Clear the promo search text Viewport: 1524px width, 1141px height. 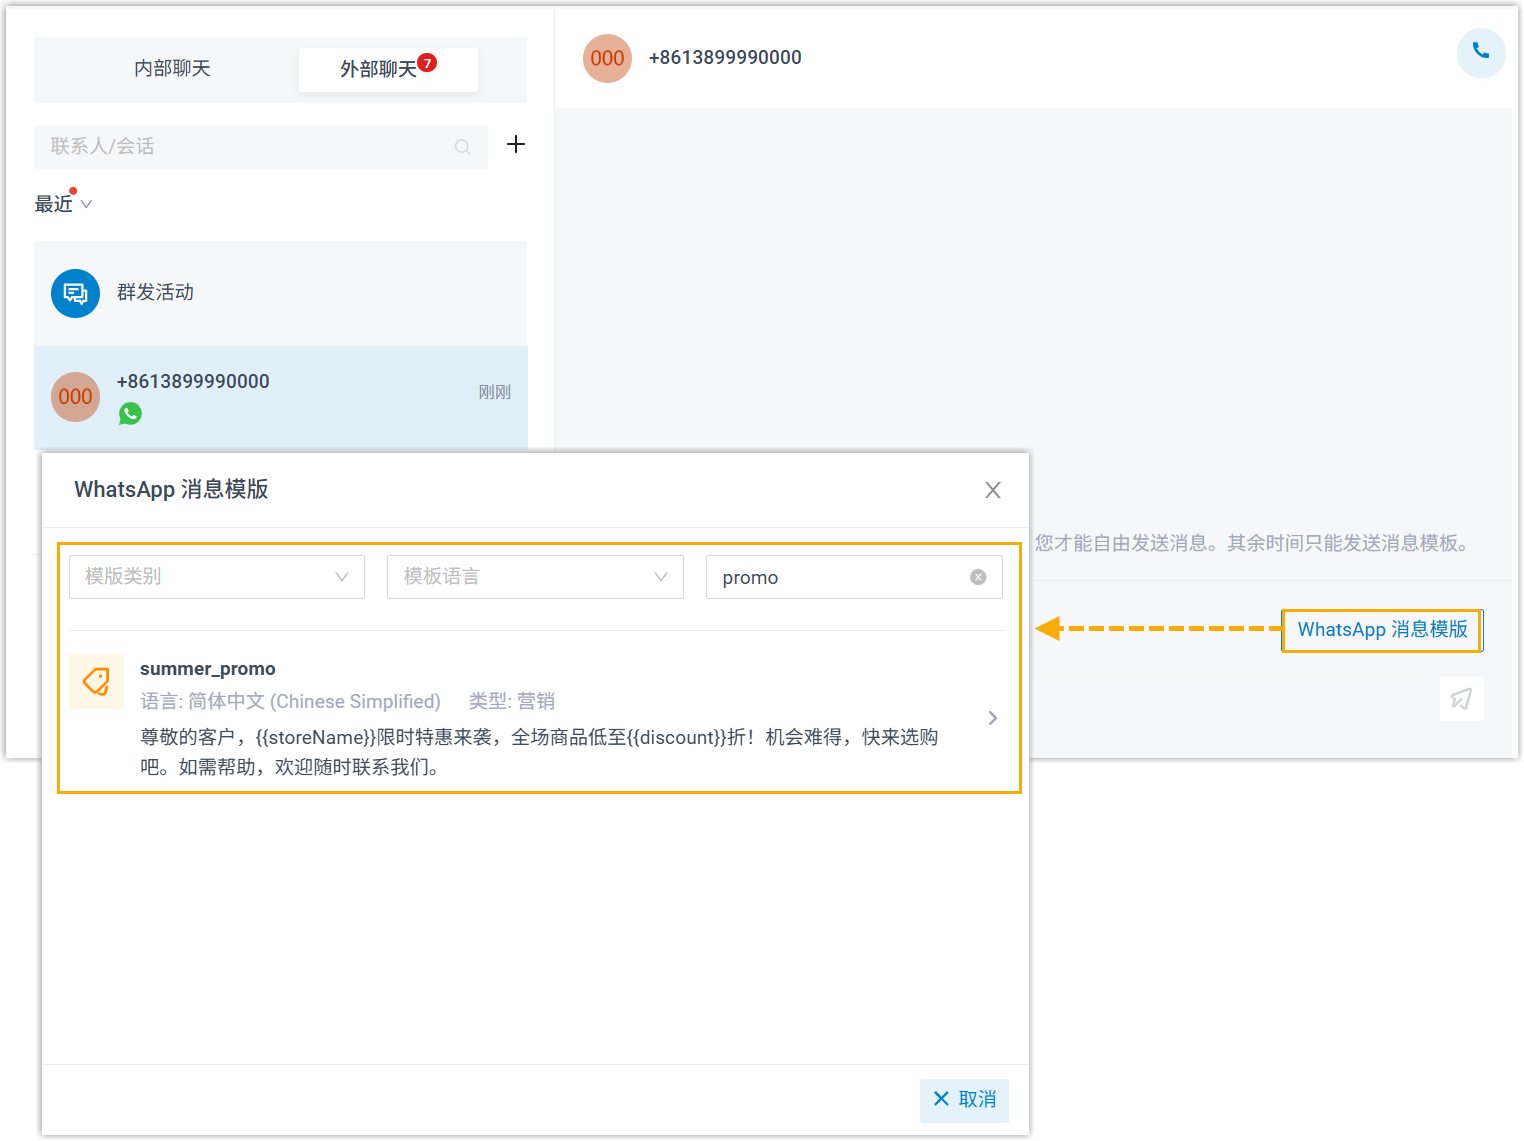click(x=978, y=577)
